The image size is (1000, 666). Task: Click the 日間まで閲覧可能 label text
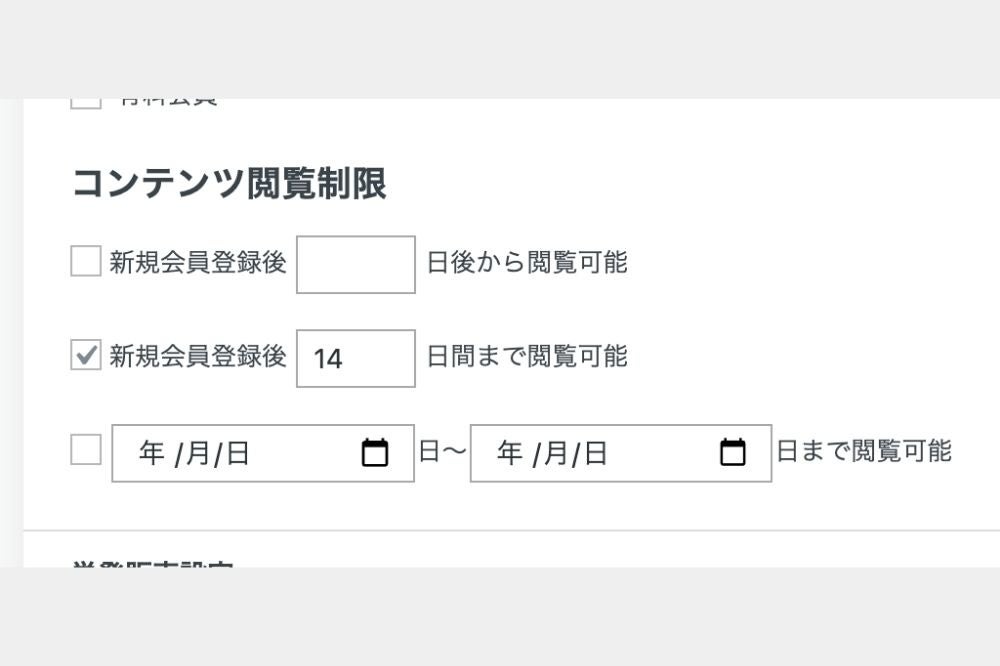(x=525, y=358)
